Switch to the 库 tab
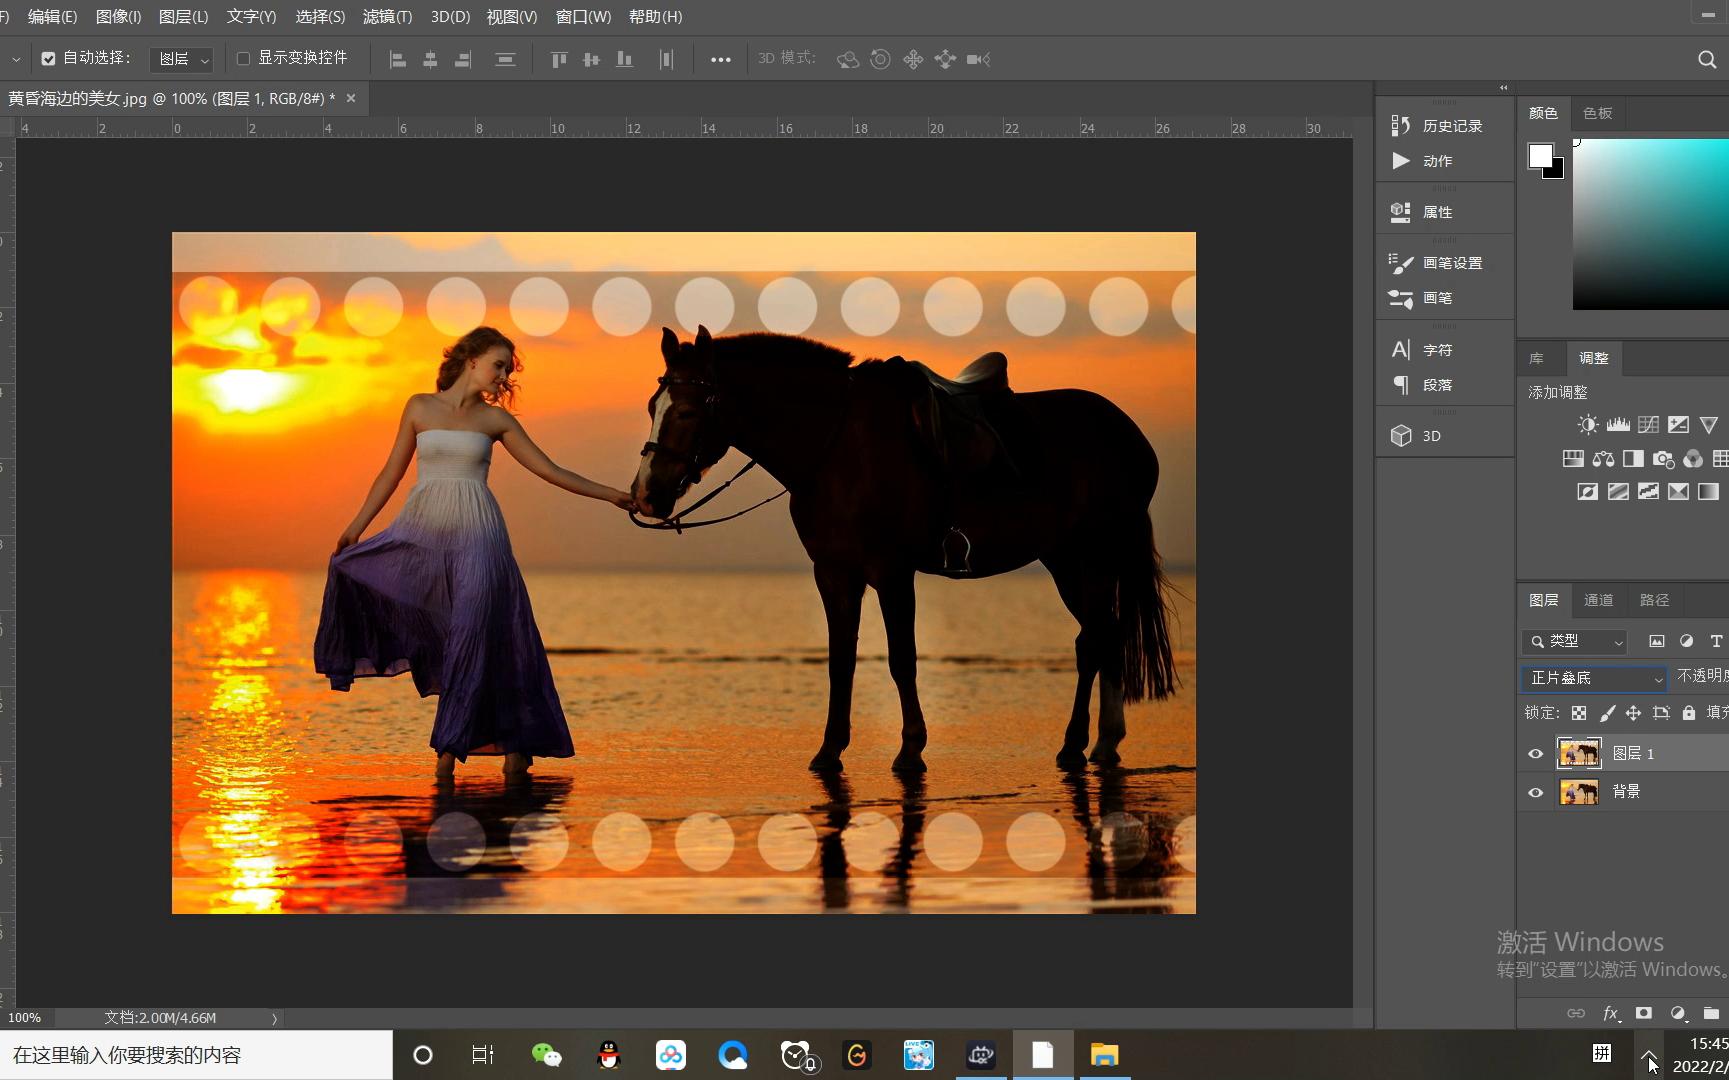This screenshot has height=1080, width=1729. coord(1536,358)
